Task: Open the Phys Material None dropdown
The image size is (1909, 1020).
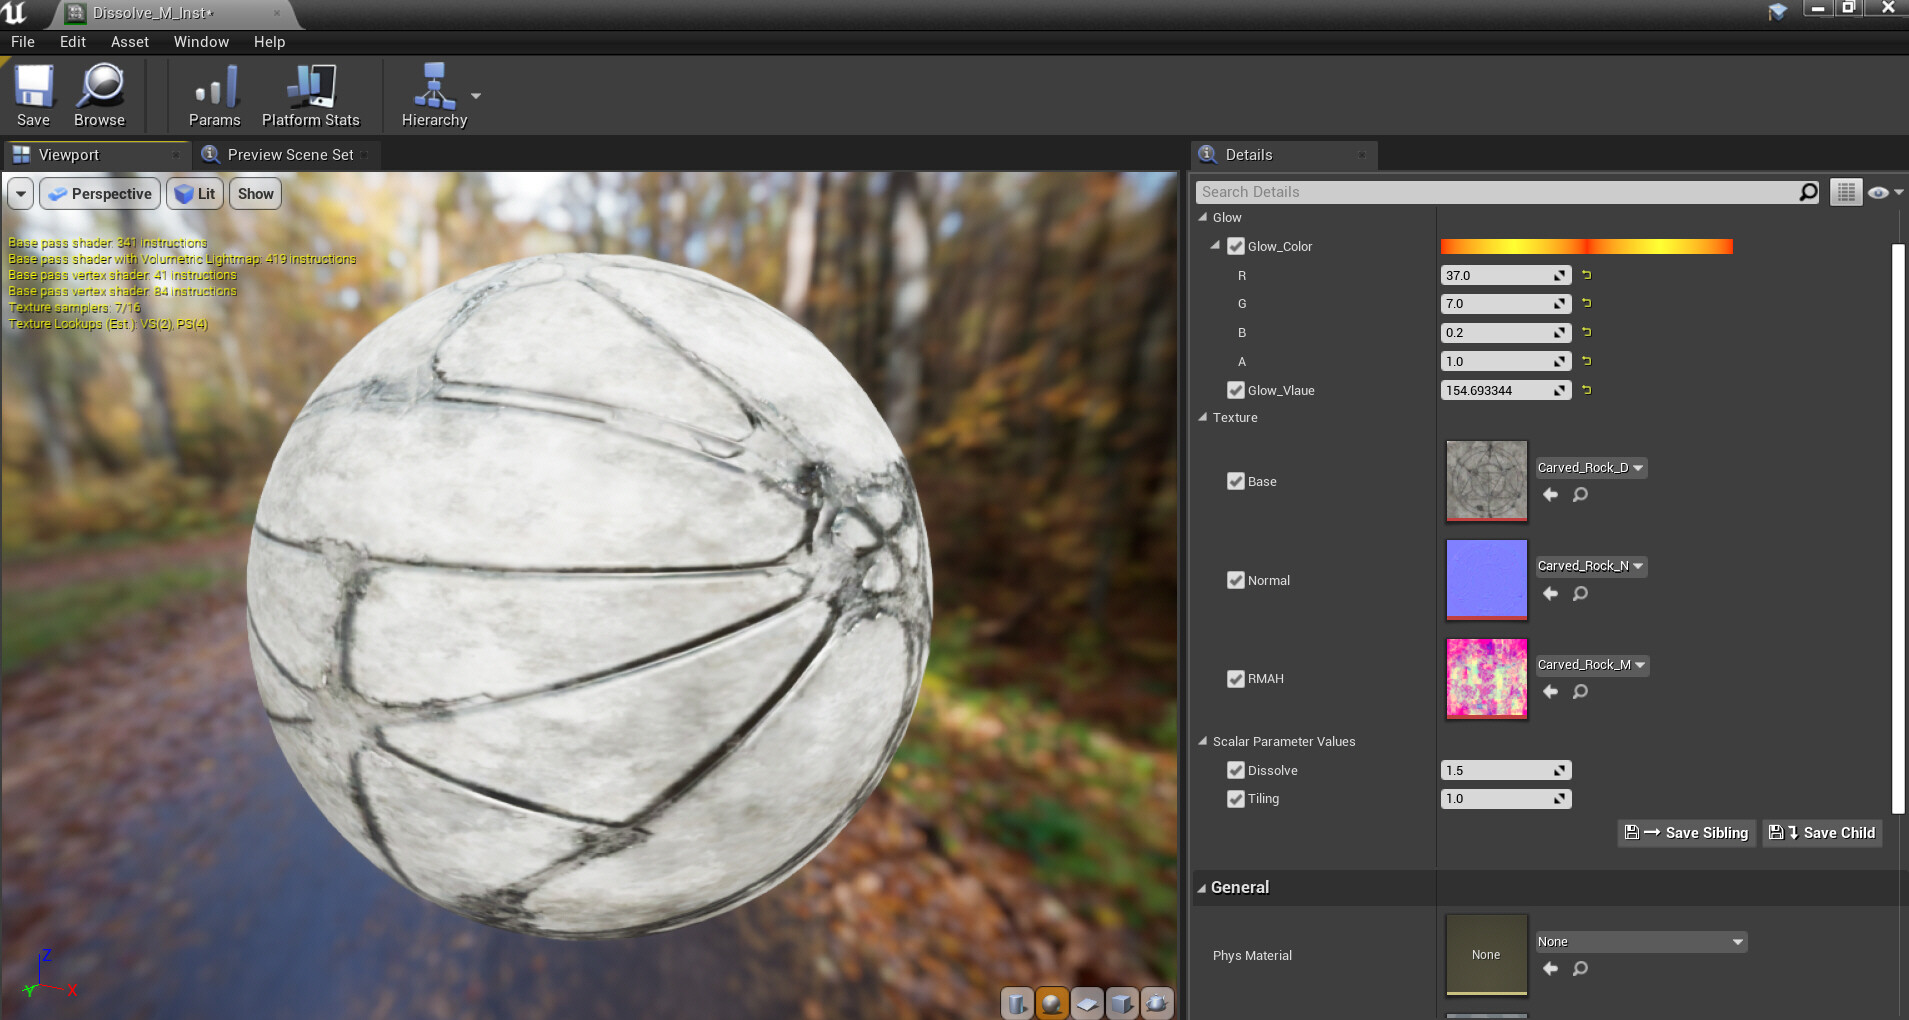Action: click(x=1638, y=941)
